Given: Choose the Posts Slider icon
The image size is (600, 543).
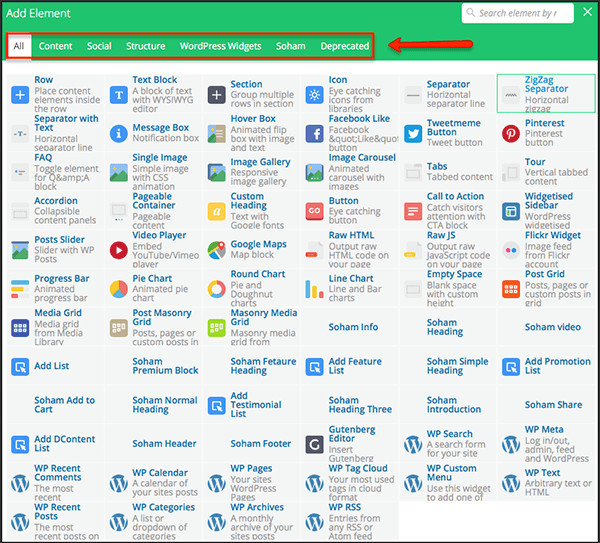Looking at the screenshot, I should point(20,250).
